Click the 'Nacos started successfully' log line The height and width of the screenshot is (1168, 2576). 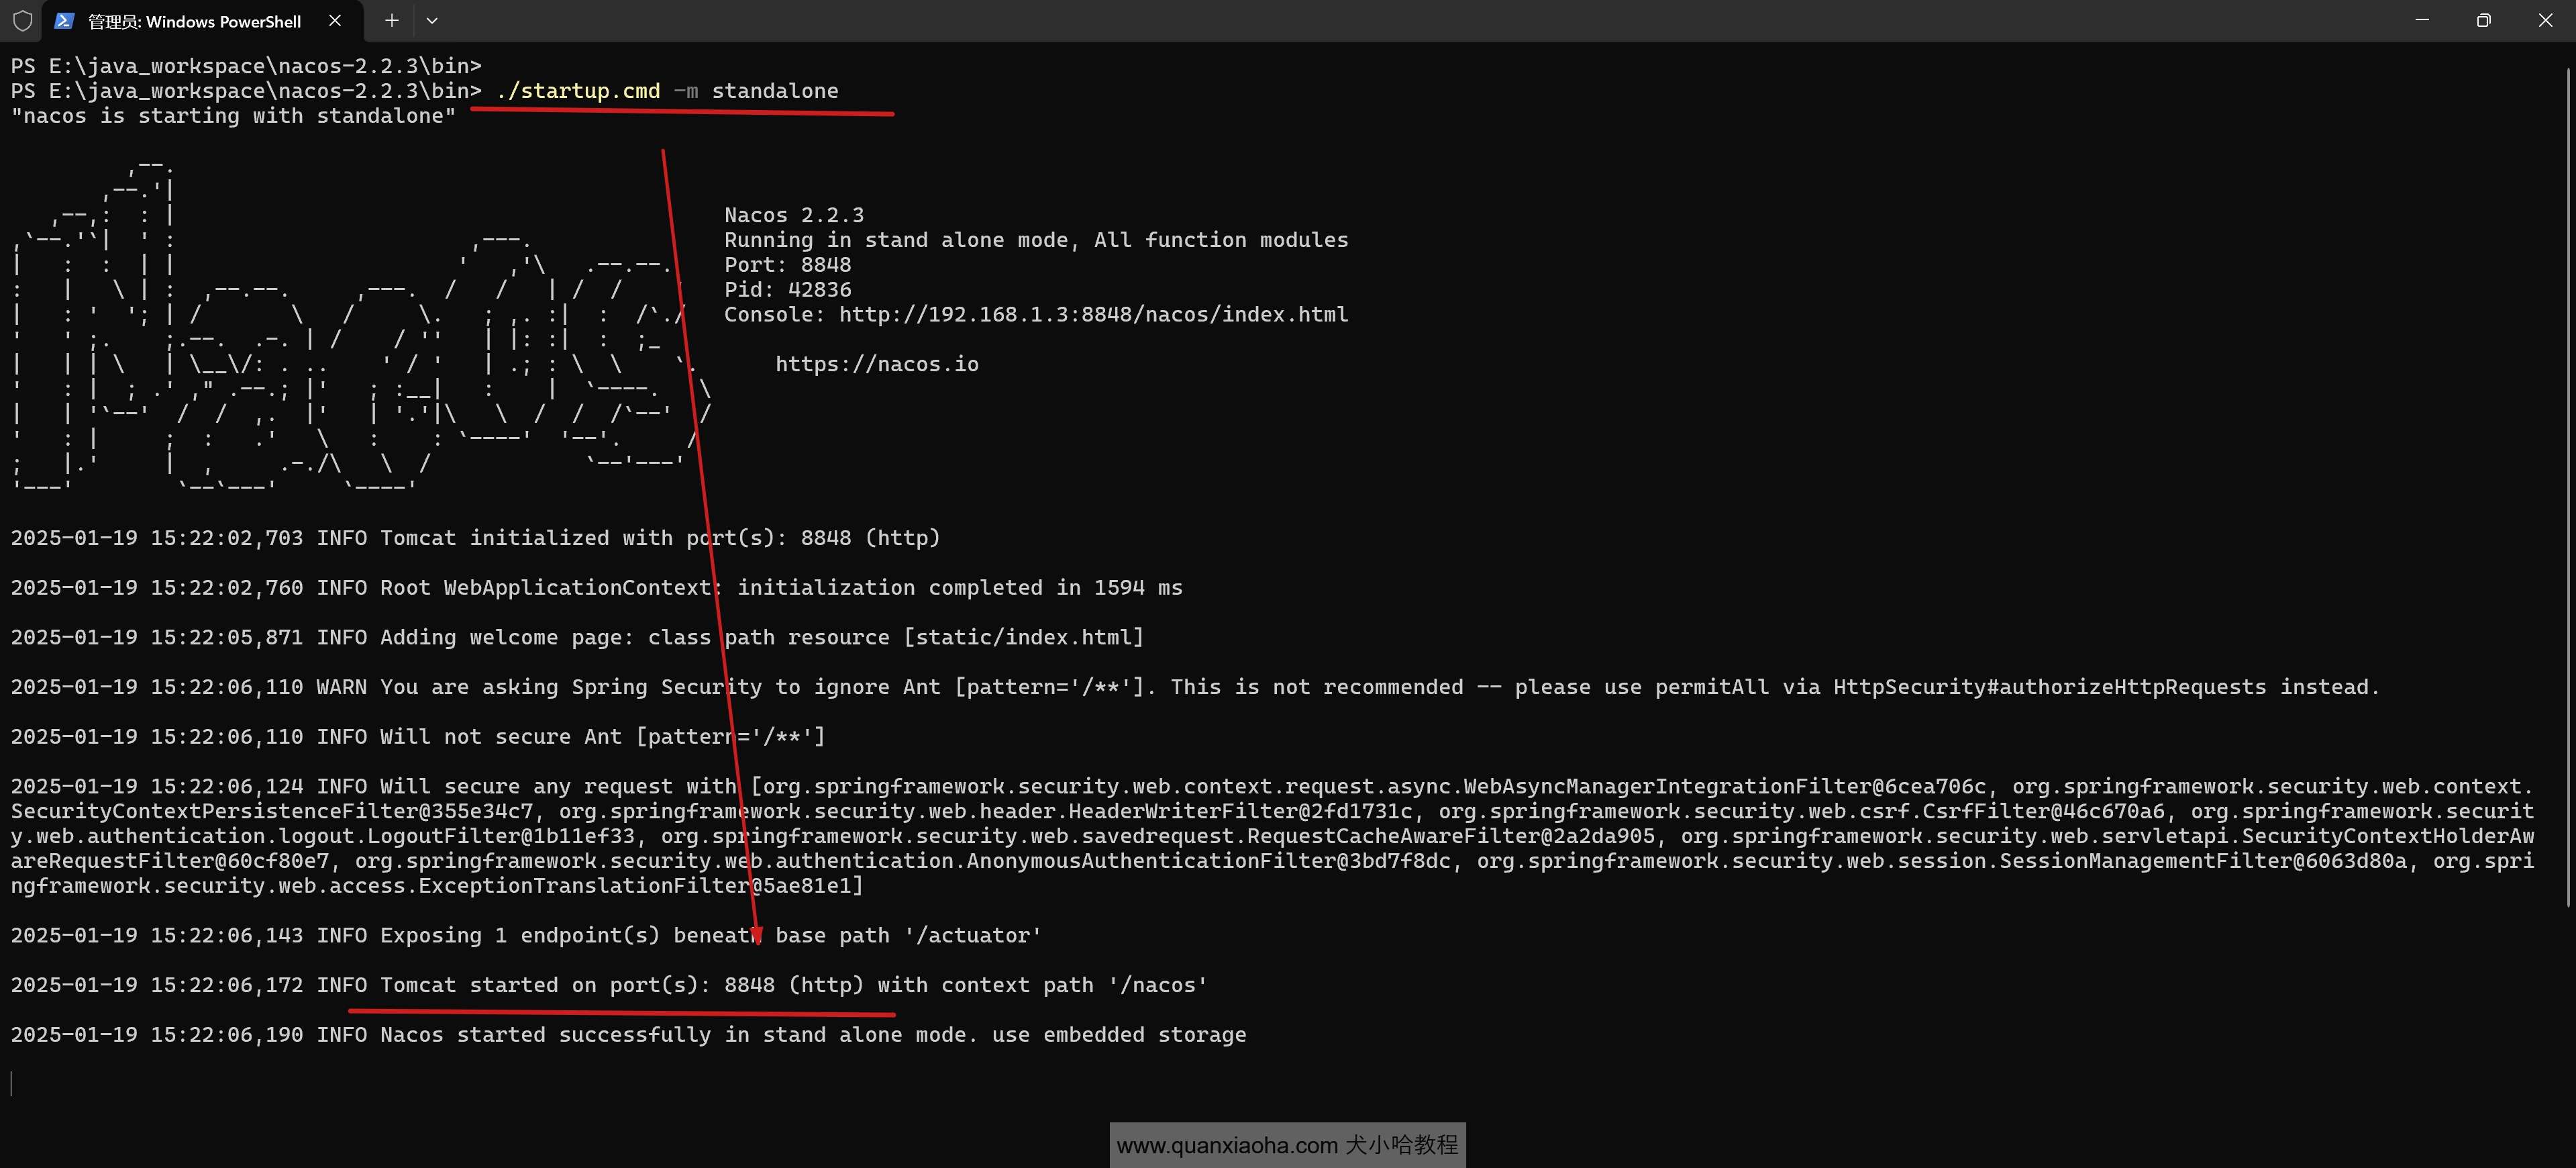click(x=628, y=1035)
